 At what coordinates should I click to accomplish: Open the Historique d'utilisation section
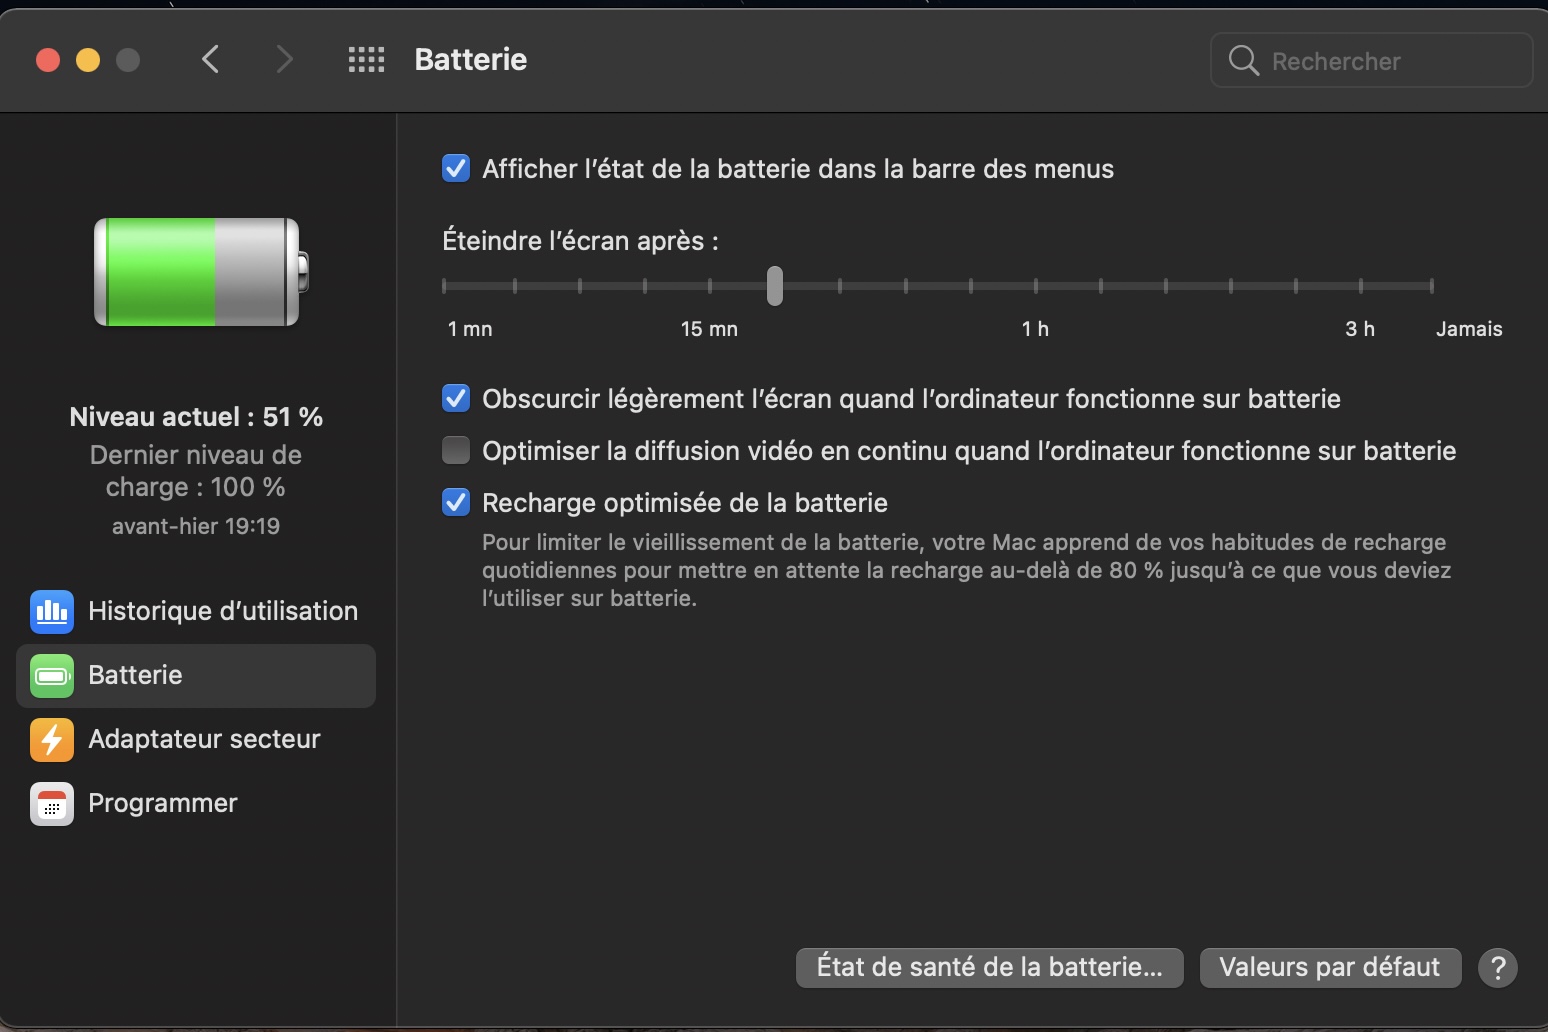(222, 611)
